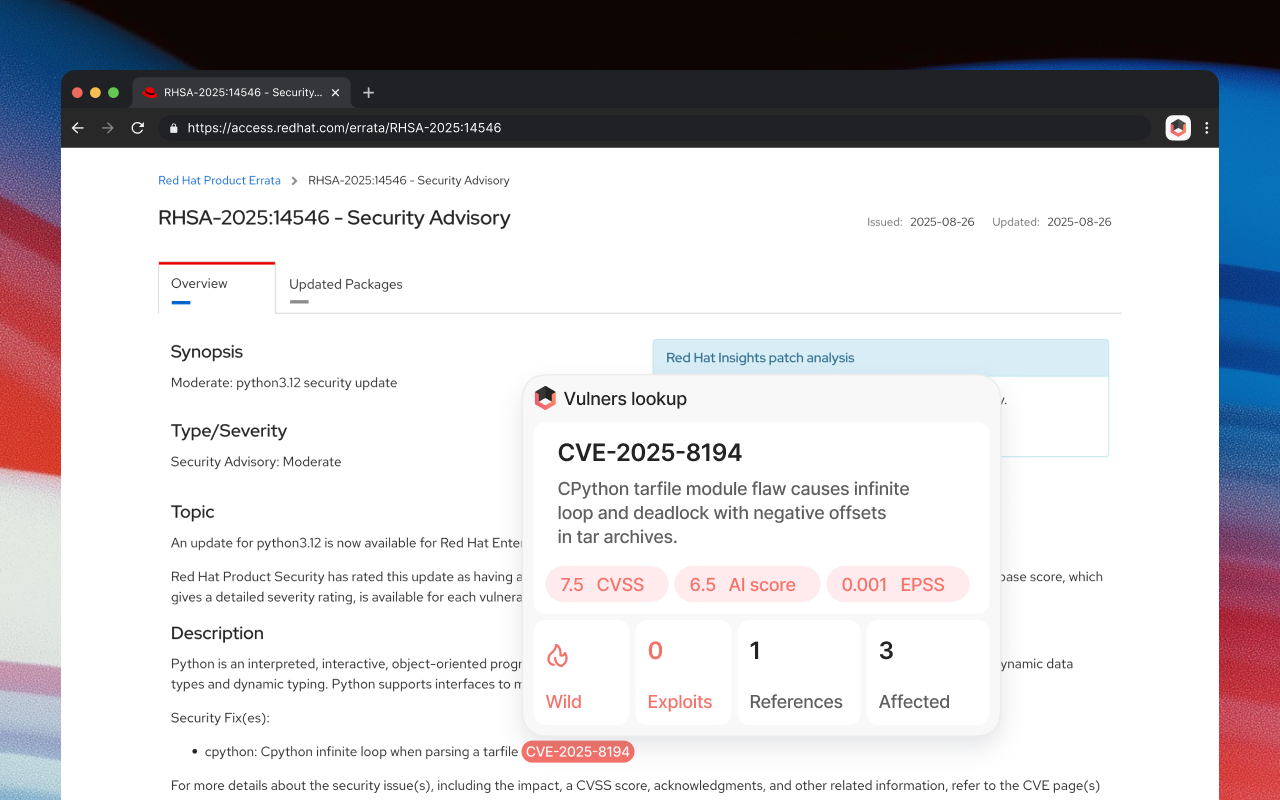
Task: Click the page reload icon
Action: click(137, 128)
